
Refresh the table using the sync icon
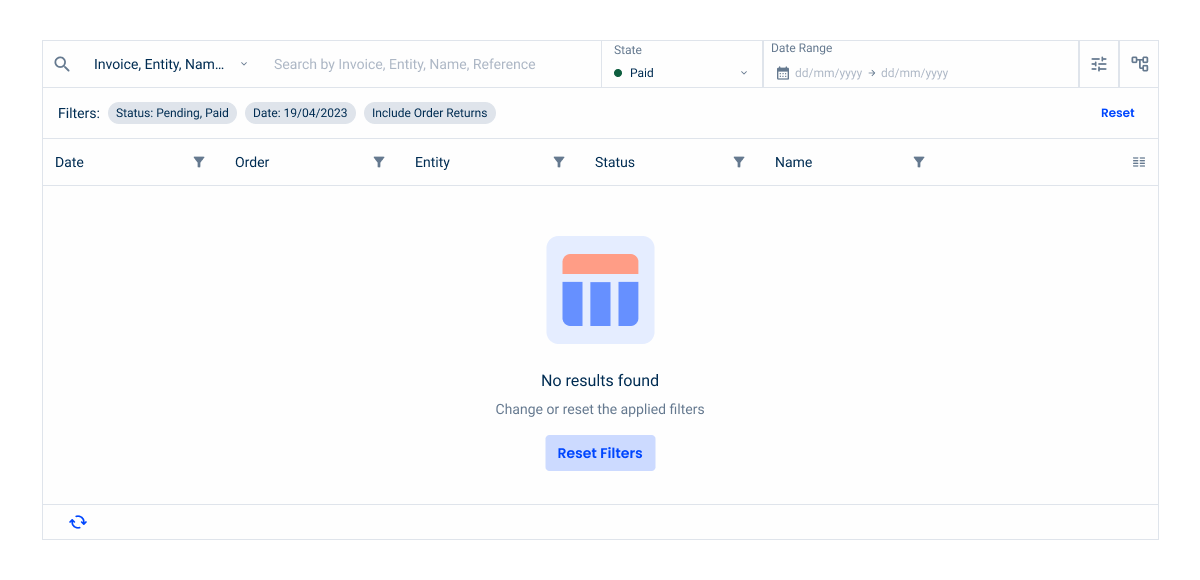[78, 522]
